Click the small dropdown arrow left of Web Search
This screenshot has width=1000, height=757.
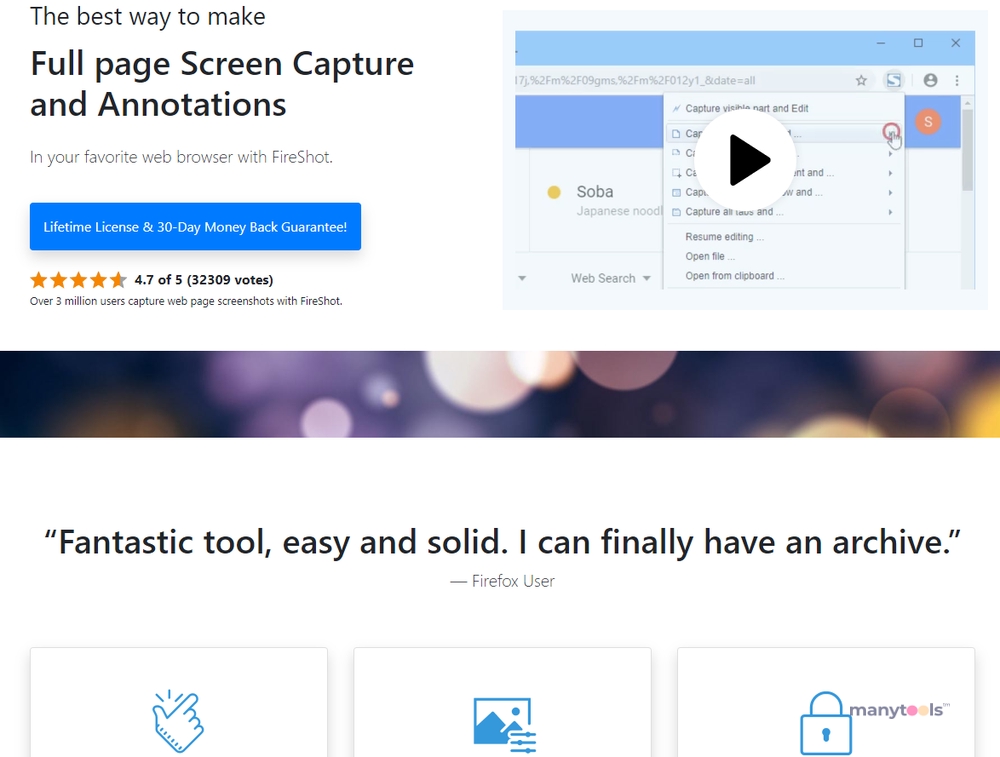(x=522, y=278)
